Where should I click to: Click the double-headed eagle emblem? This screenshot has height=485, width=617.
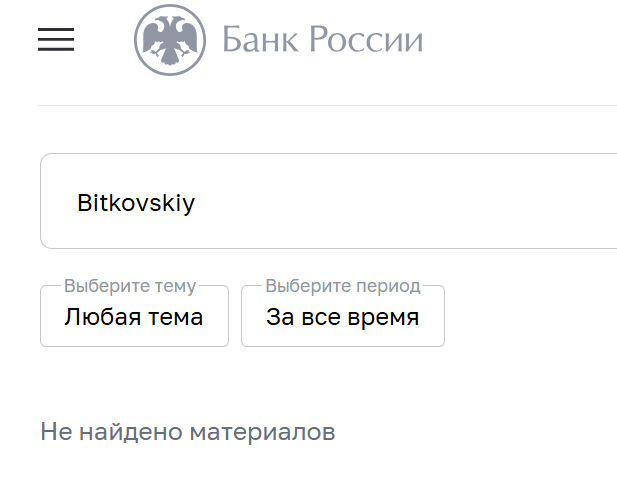[x=171, y=39]
